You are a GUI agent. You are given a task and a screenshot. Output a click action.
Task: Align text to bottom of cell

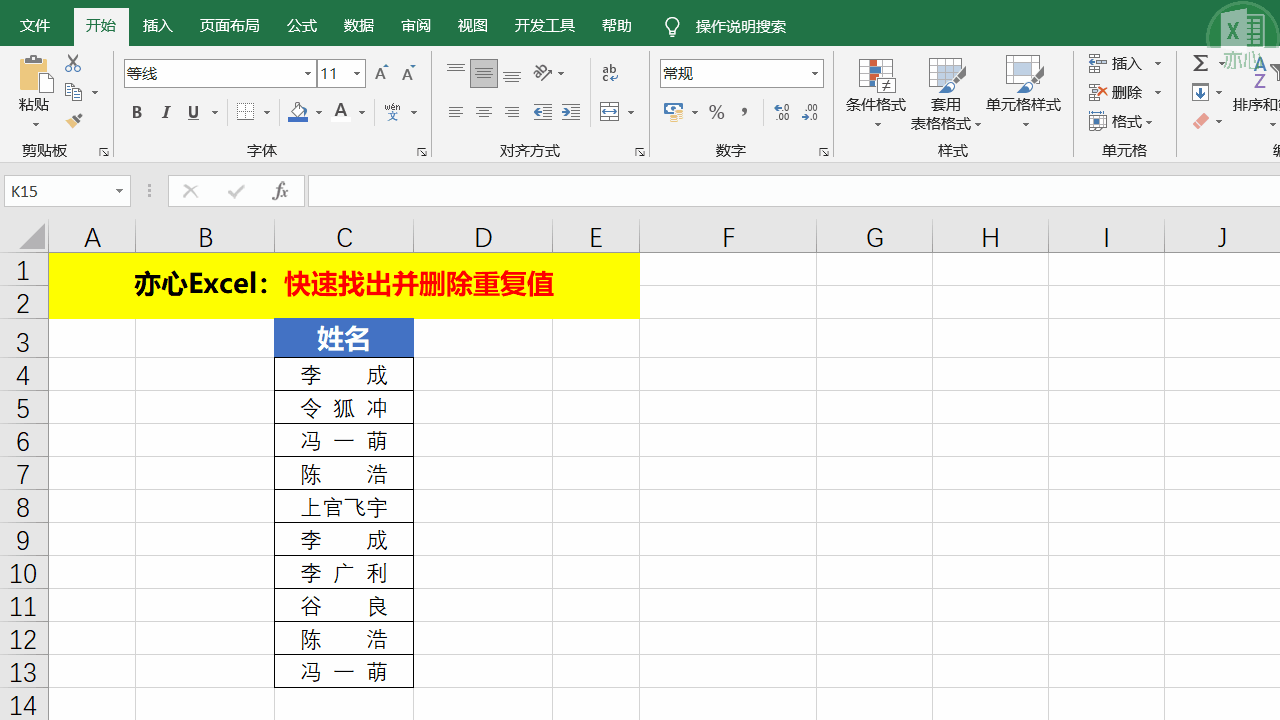tap(512, 73)
